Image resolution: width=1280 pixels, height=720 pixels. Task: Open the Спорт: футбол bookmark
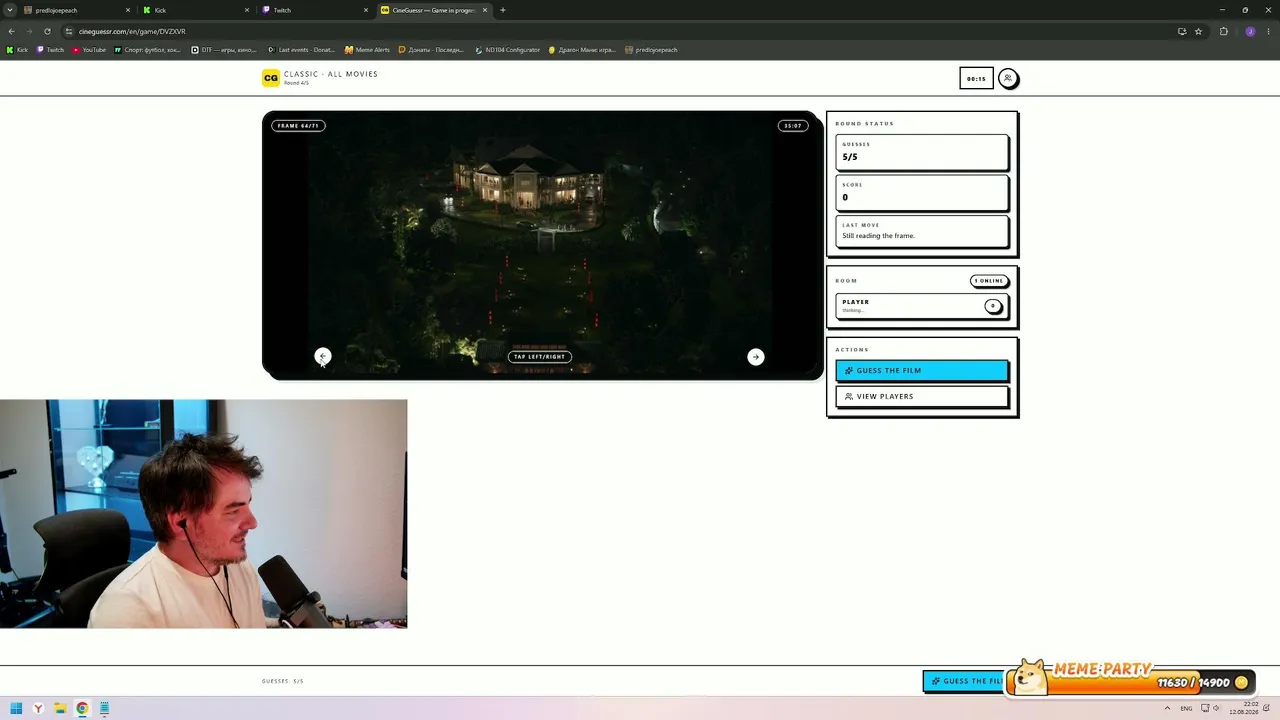click(x=148, y=50)
